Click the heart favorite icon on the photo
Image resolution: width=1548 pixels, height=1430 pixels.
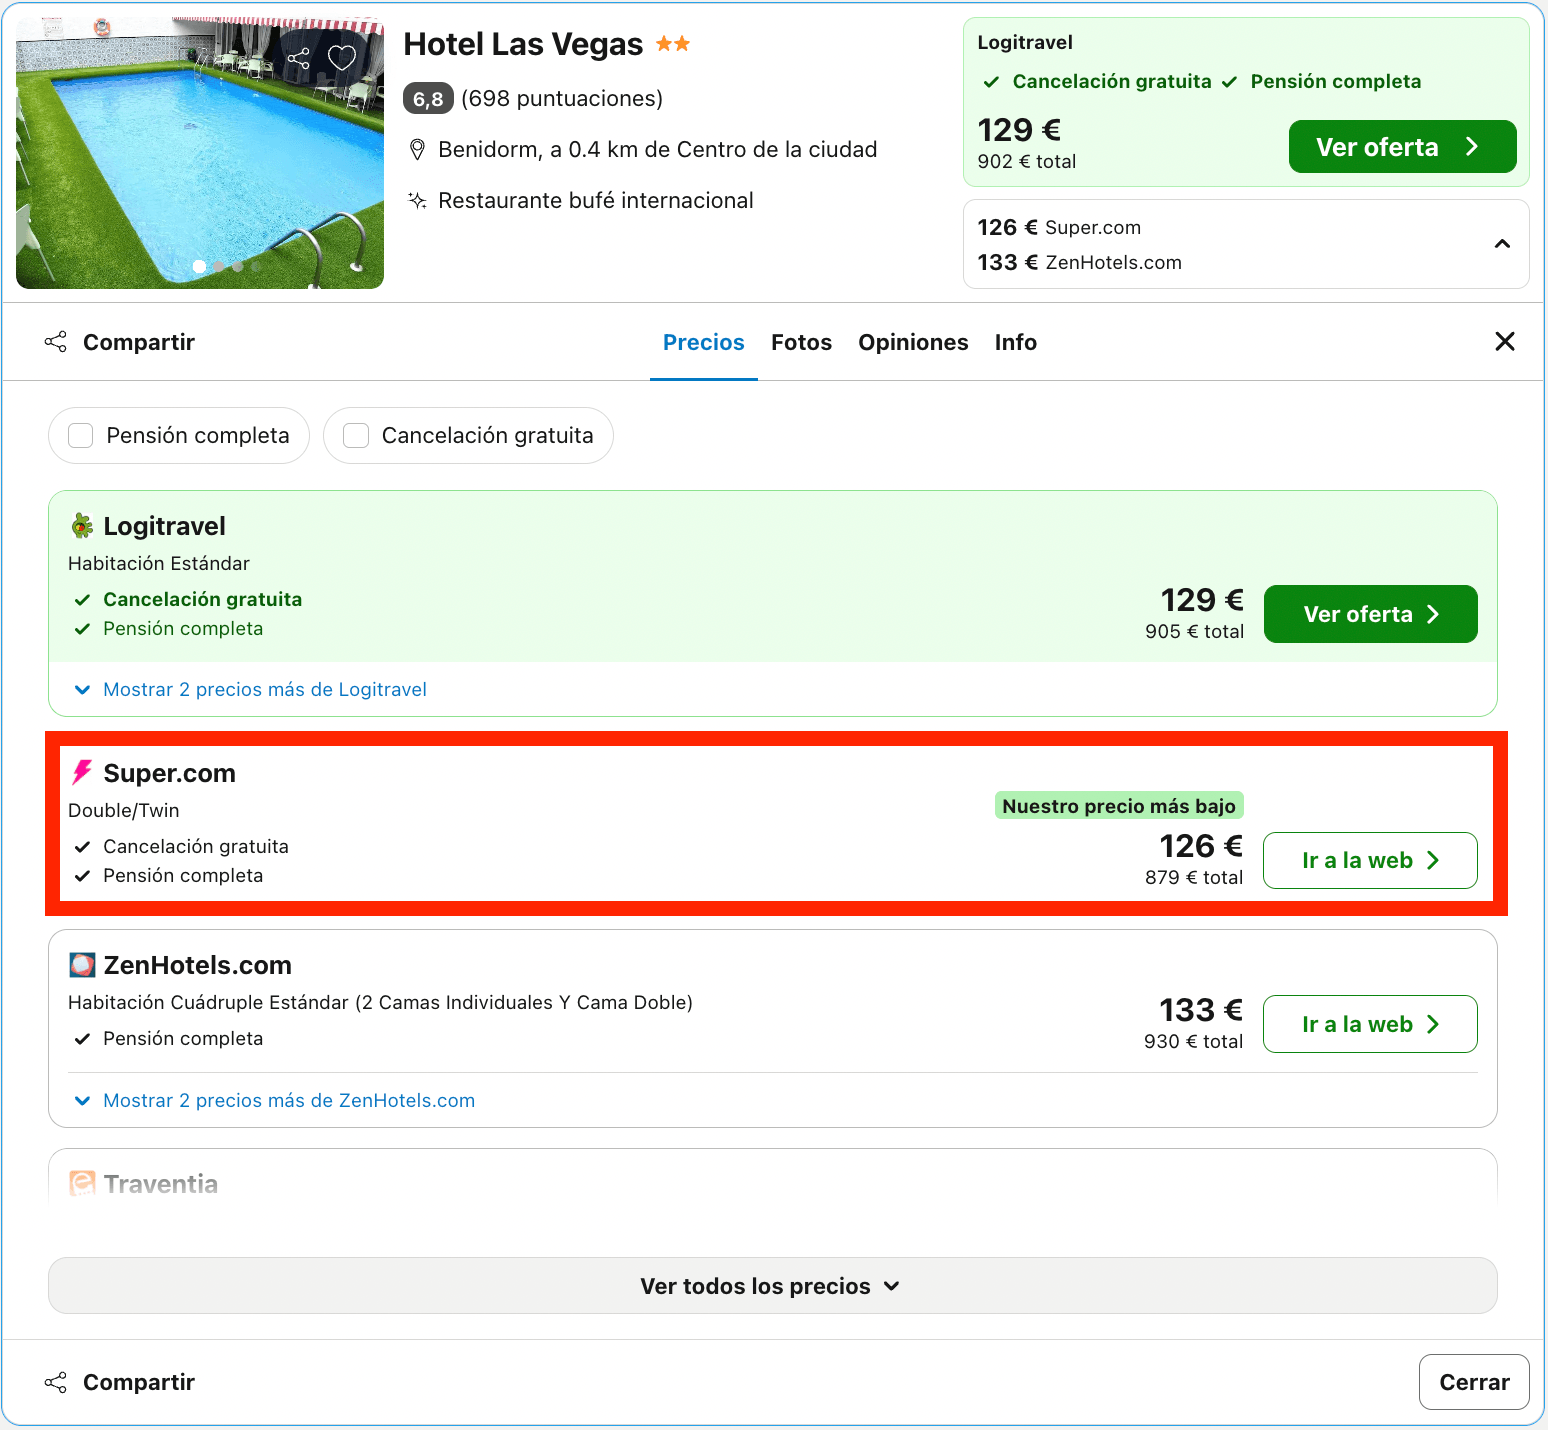[342, 58]
